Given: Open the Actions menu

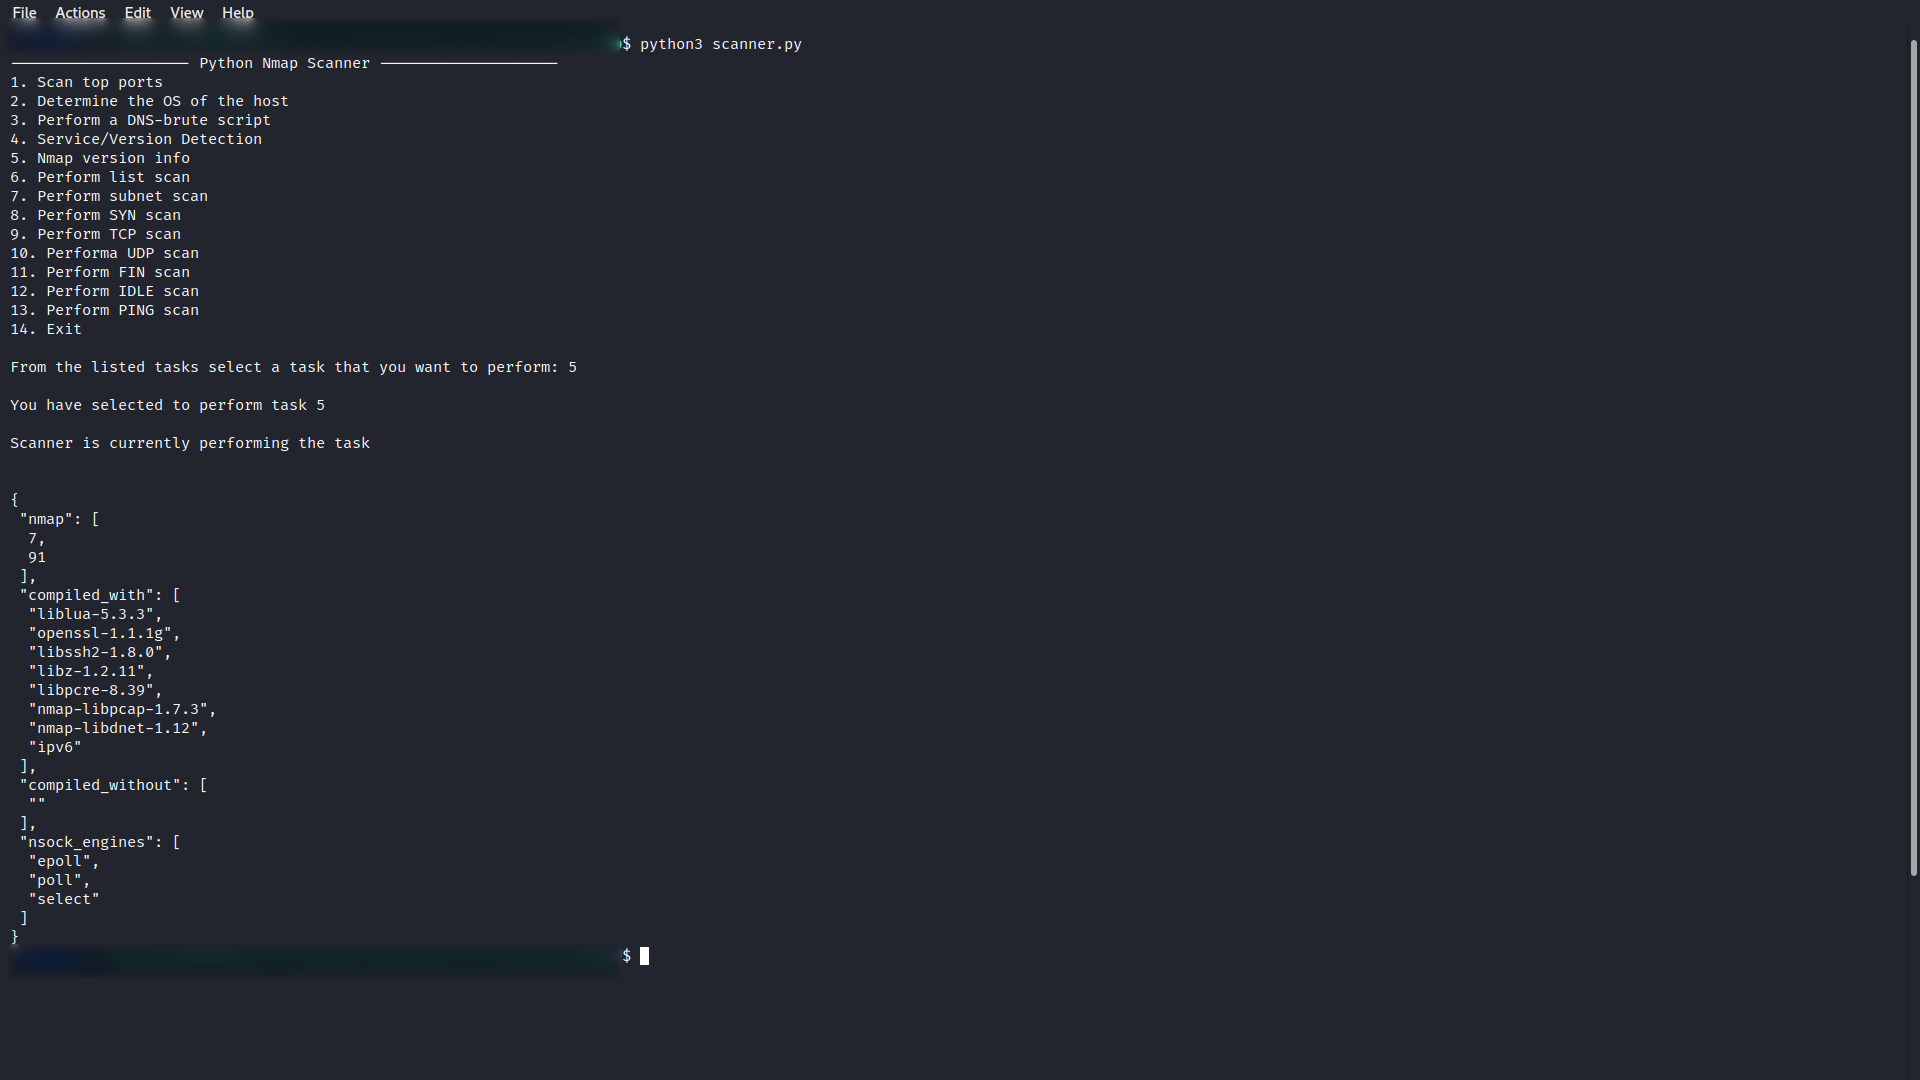Looking at the screenshot, I should pos(80,13).
